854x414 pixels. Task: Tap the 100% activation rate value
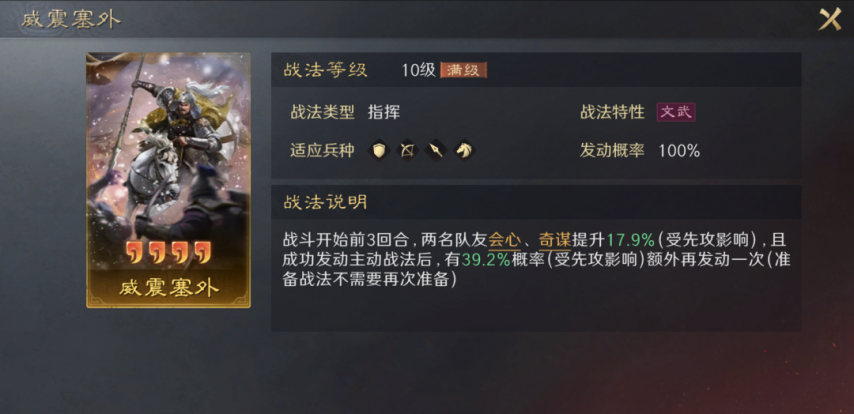(x=679, y=151)
